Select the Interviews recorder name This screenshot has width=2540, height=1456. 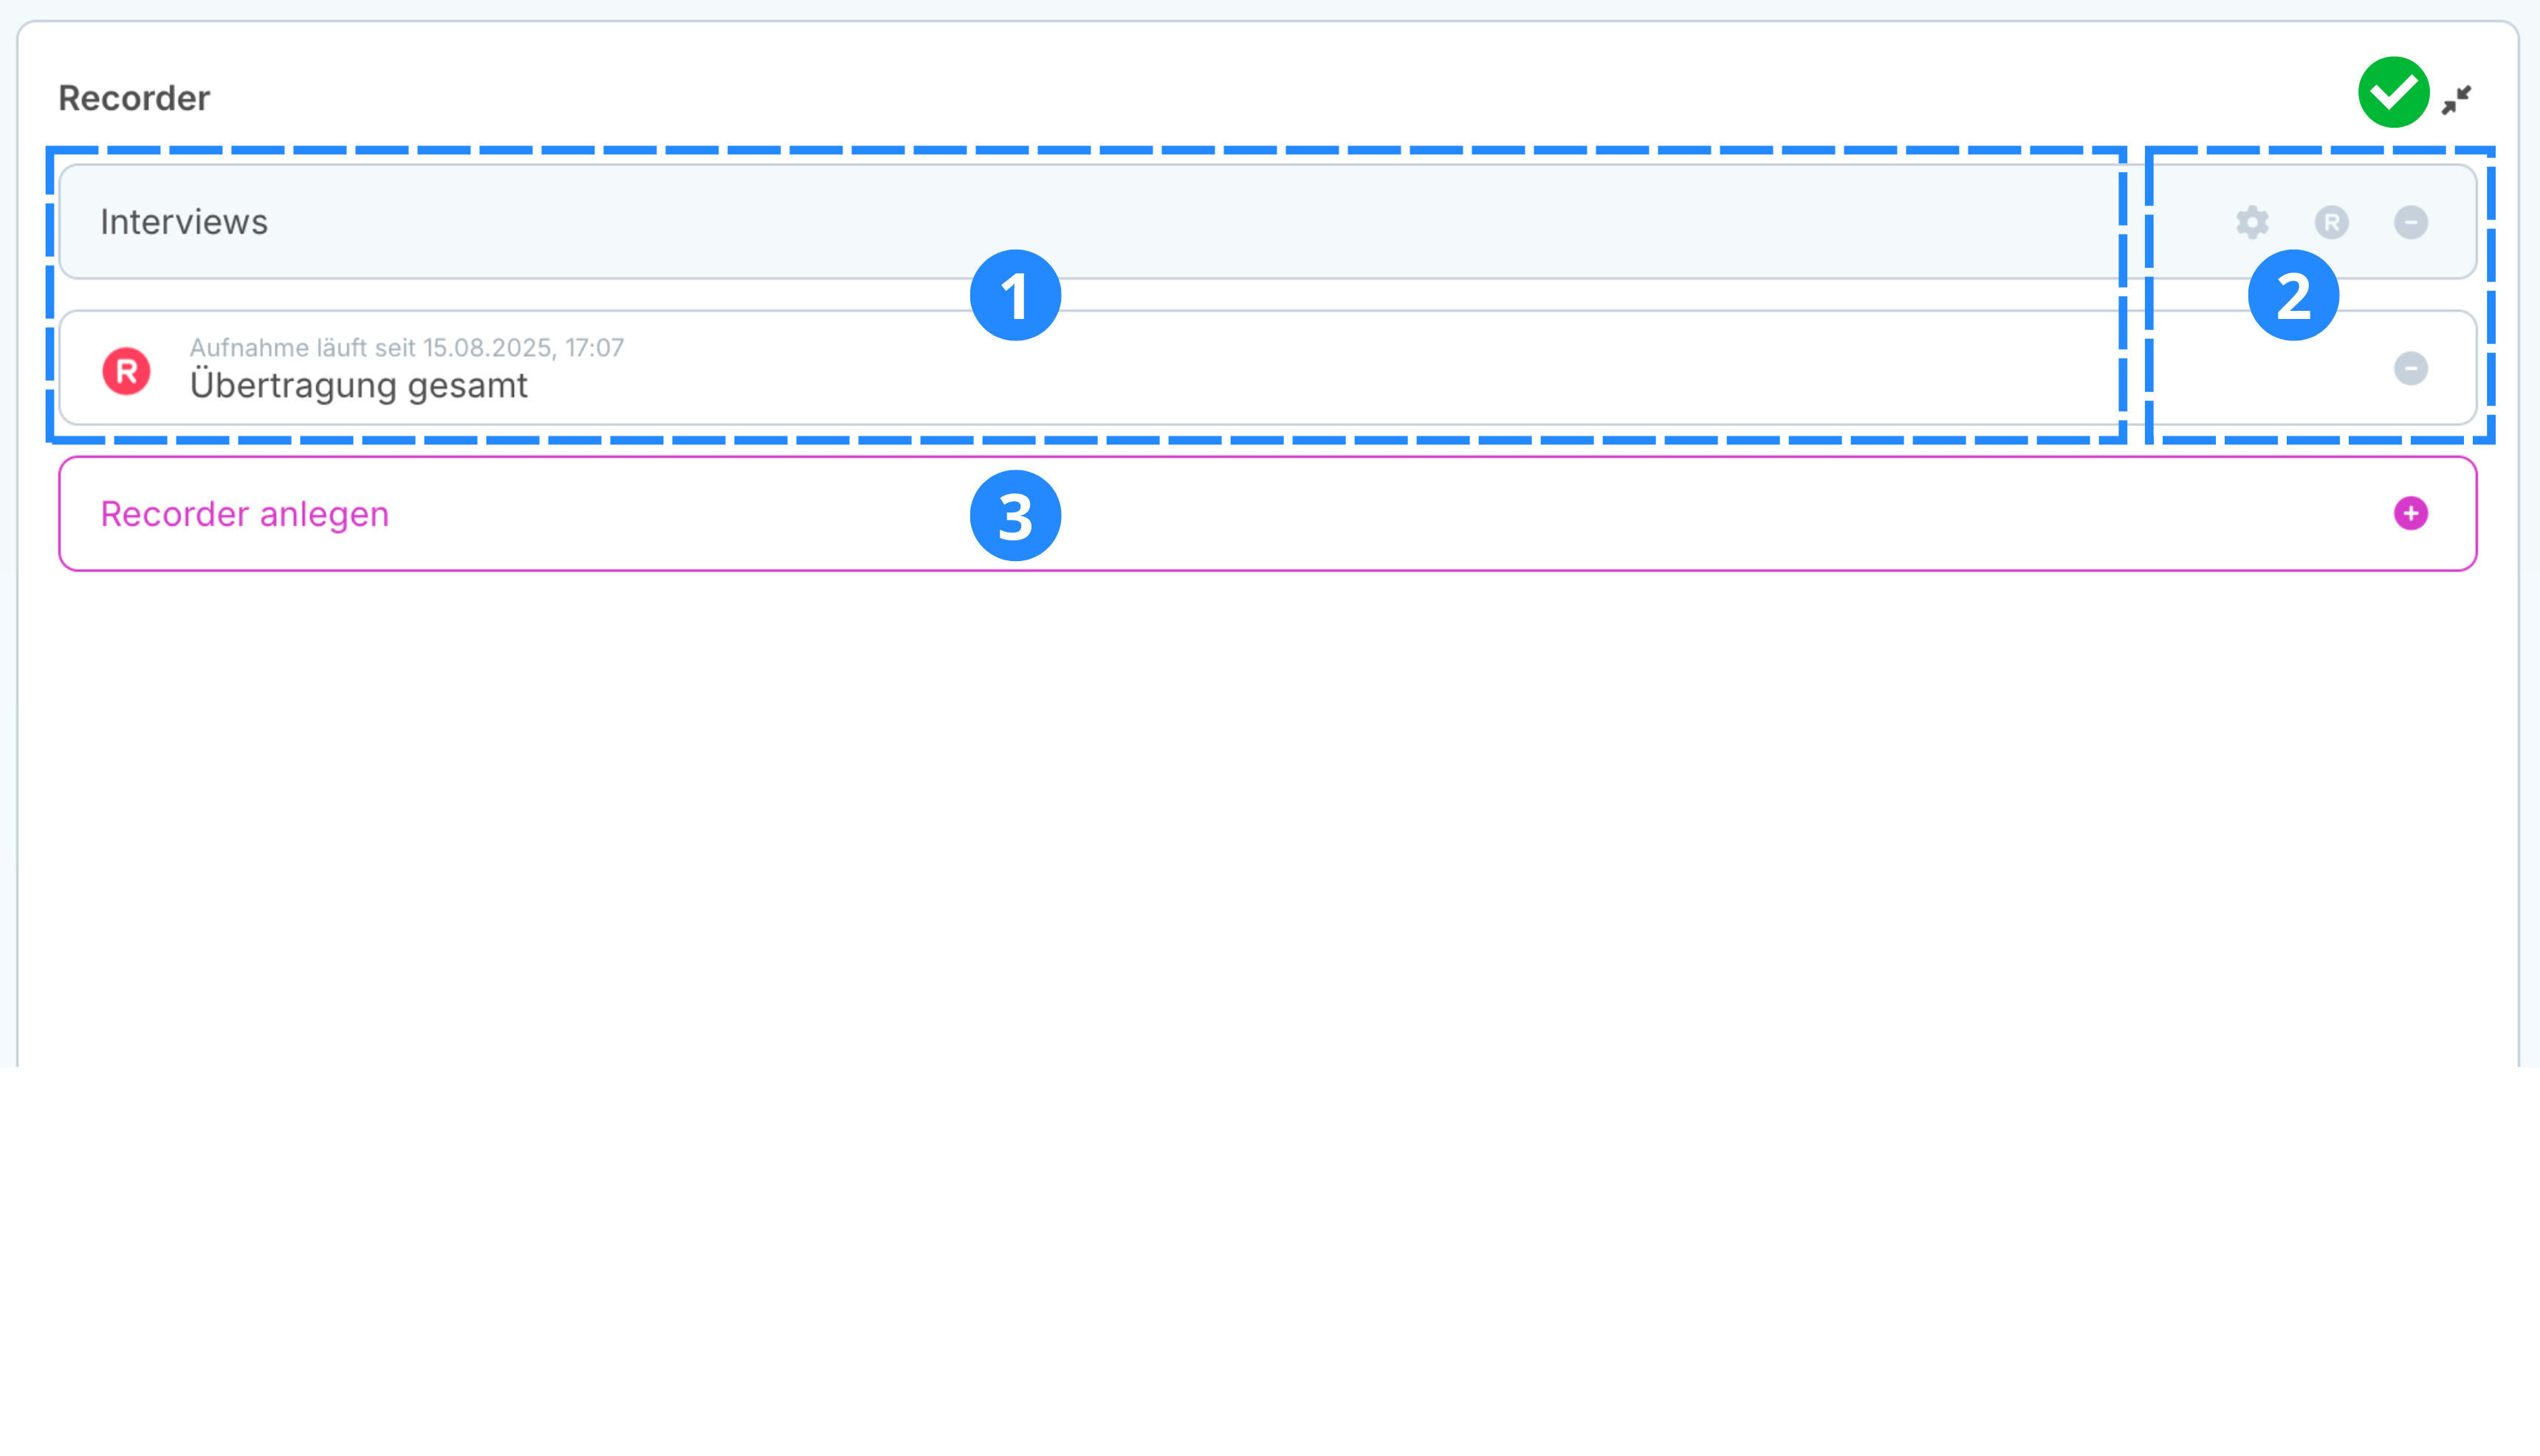point(184,222)
